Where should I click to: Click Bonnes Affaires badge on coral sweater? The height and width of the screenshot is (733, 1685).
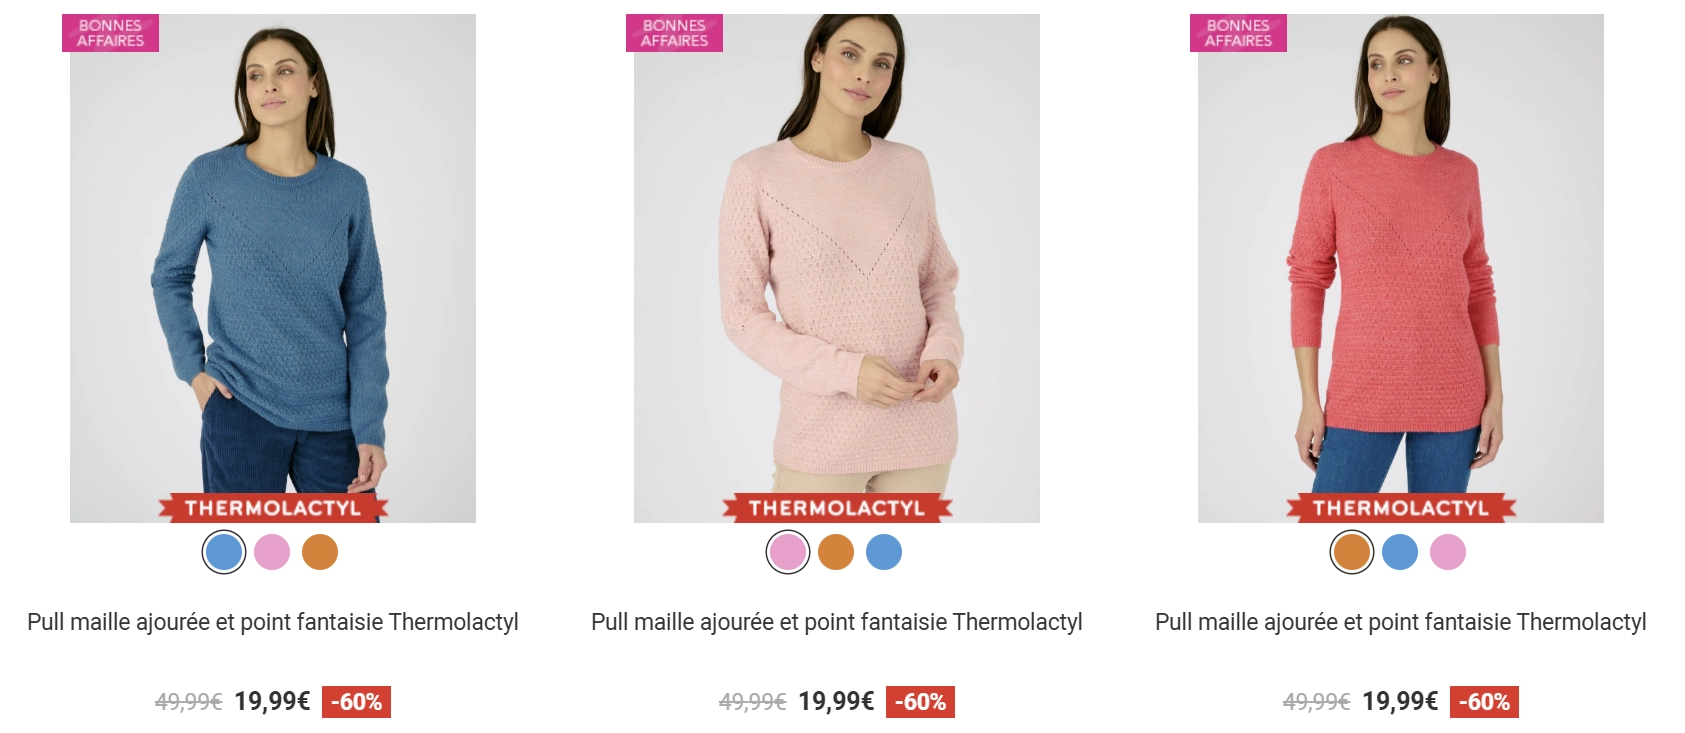coord(1238,33)
